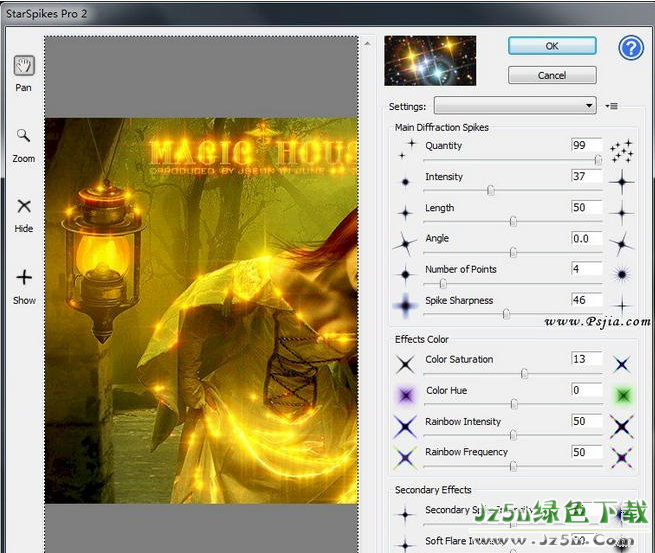Click low Color Saturation black X icon
This screenshot has width=655, height=553.
pyautogui.click(x=405, y=364)
